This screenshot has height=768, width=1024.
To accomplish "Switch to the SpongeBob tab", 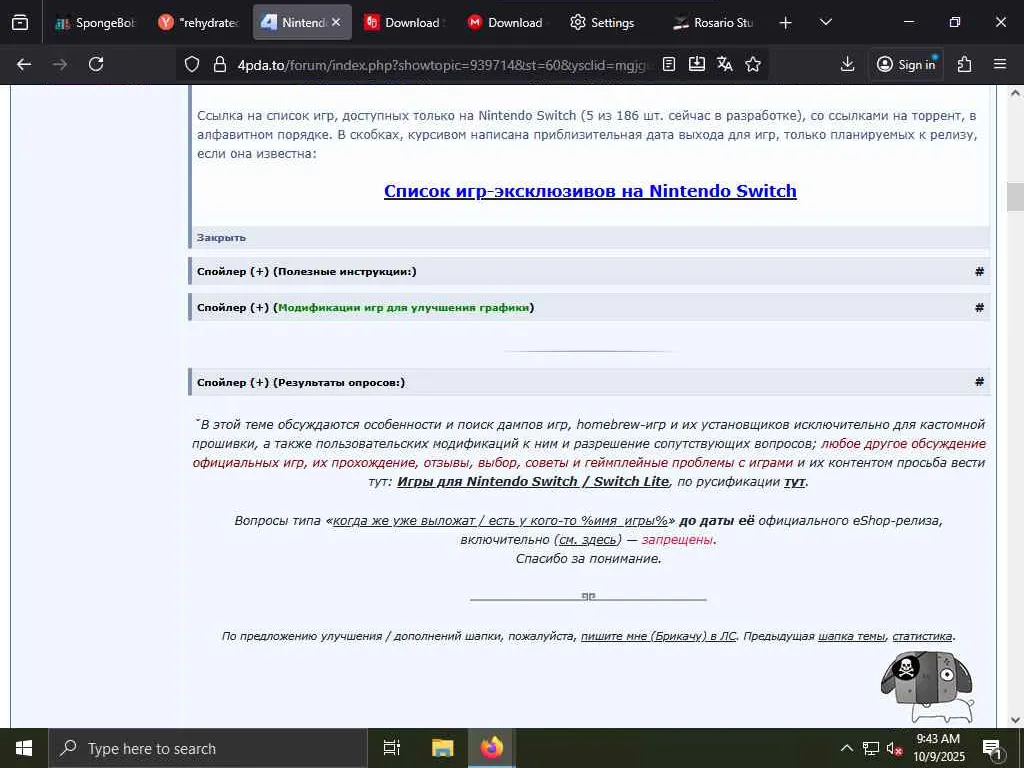I will coord(96,22).
